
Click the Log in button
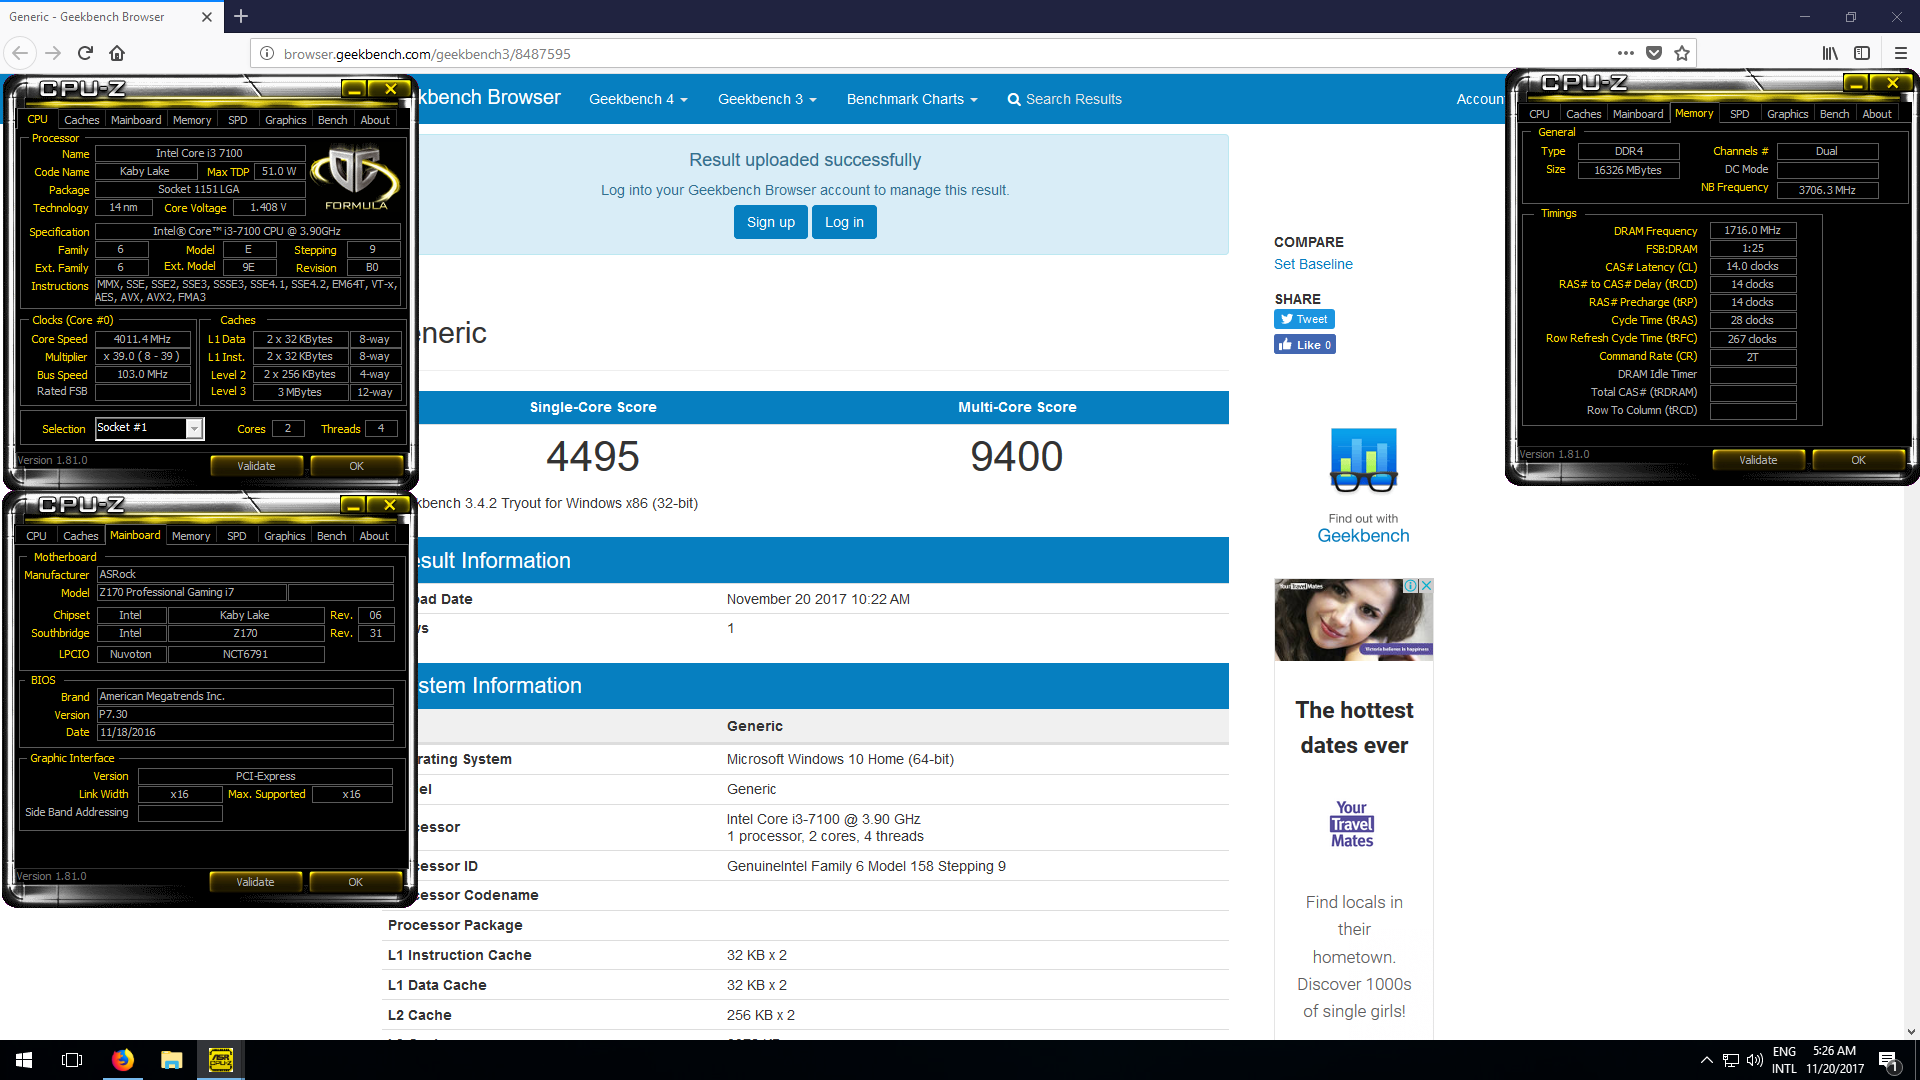pos(844,222)
